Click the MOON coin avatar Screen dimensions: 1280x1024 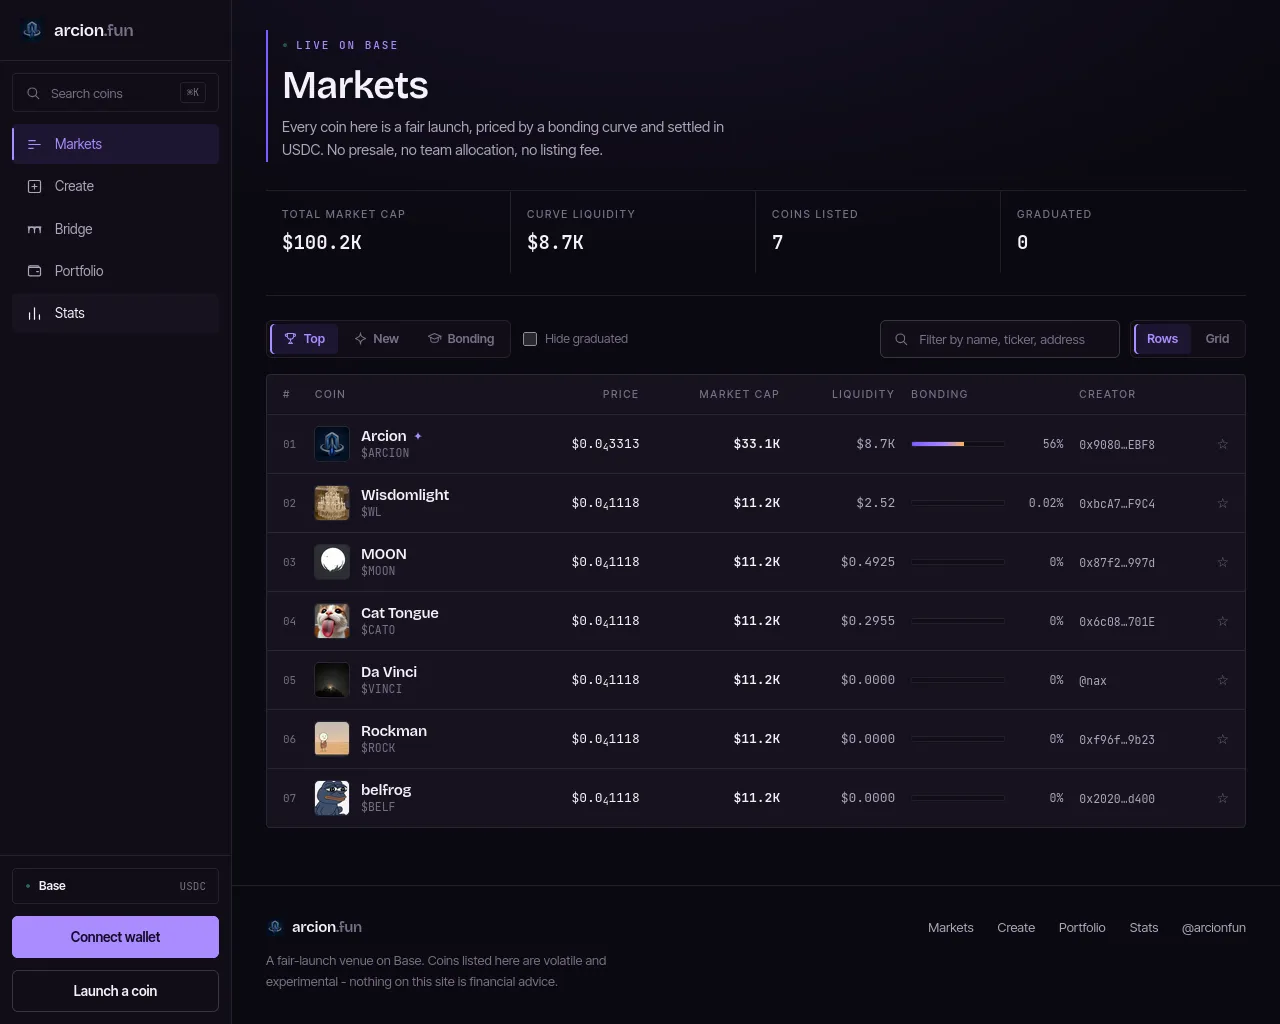coord(332,562)
